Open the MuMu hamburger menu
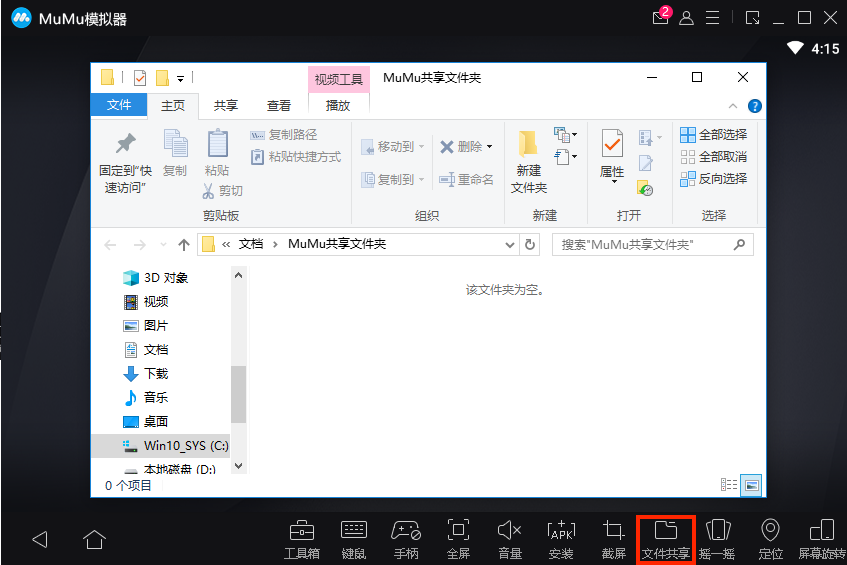Image resolution: width=847 pixels, height=565 pixels. click(x=712, y=18)
